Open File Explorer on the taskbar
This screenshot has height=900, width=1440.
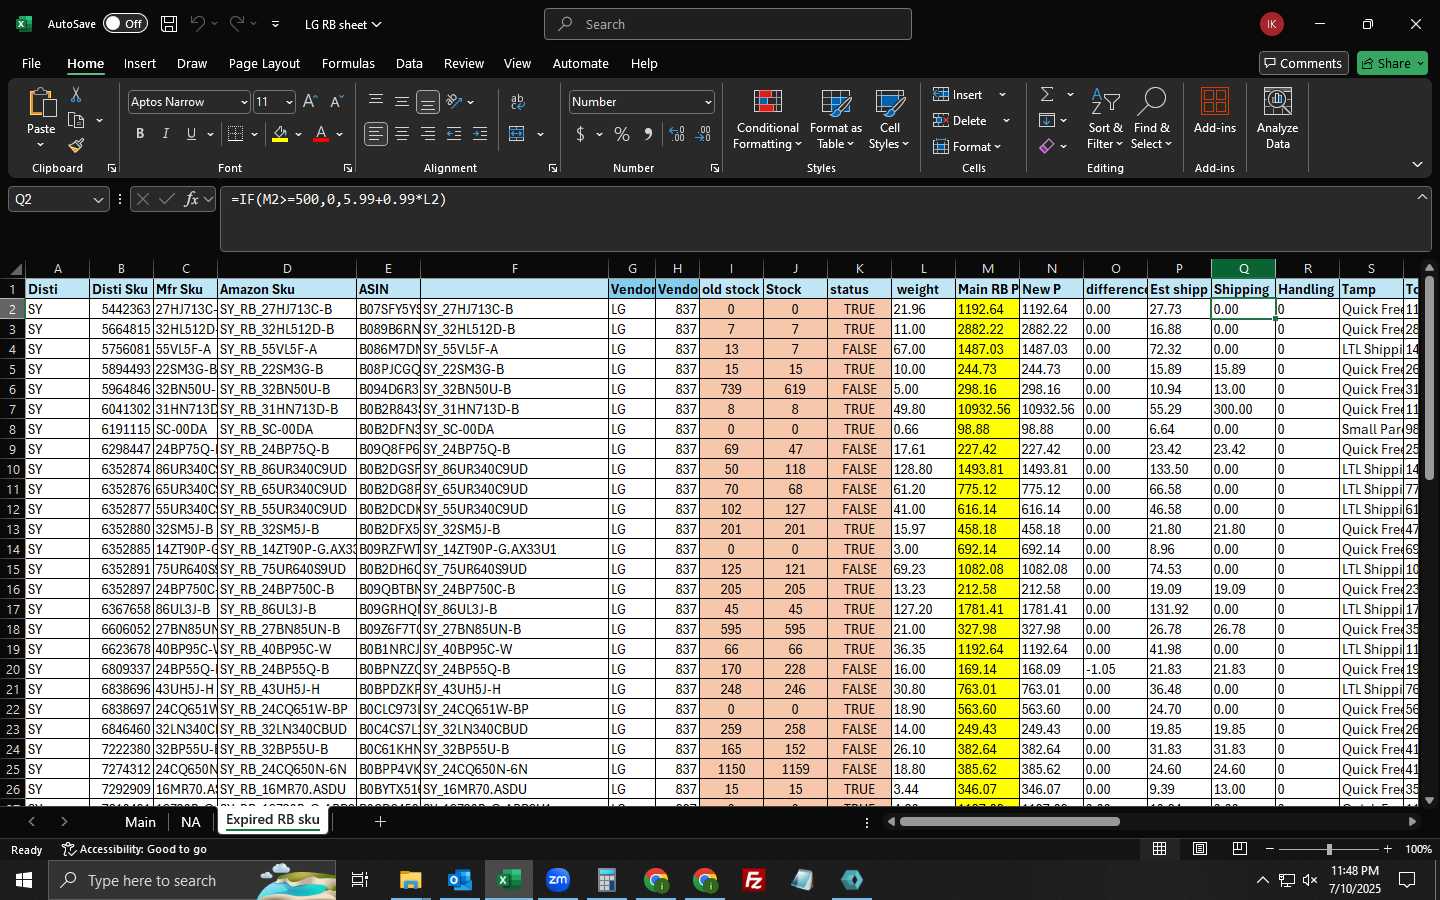411,880
